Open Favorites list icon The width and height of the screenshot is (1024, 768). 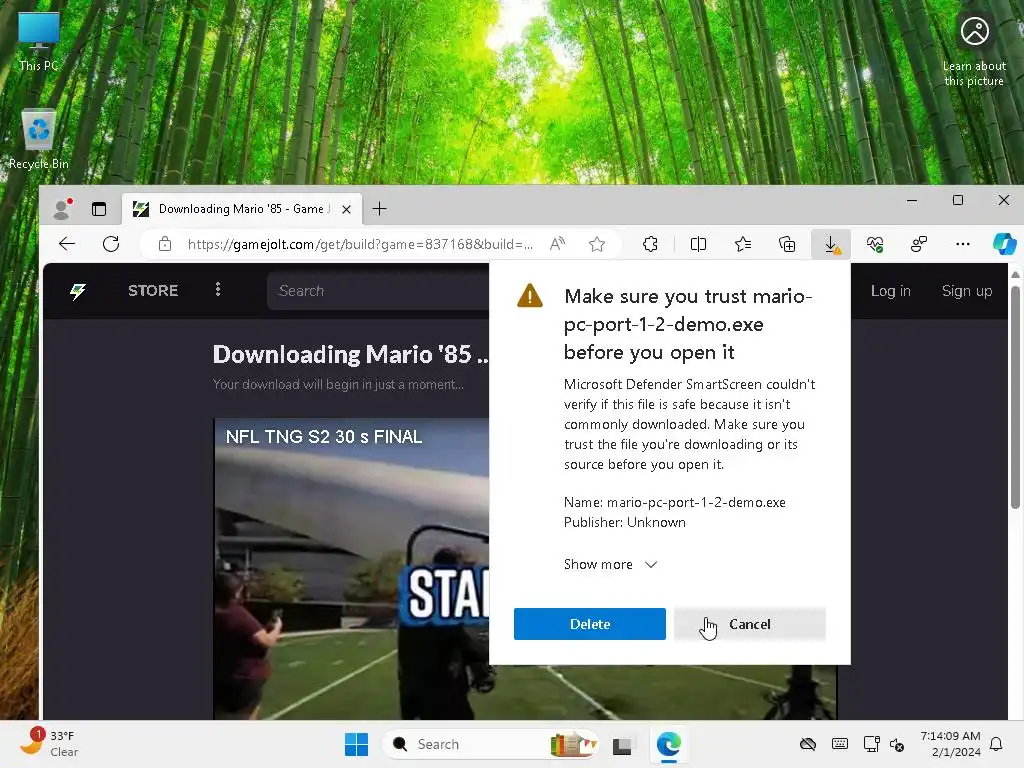tap(743, 244)
